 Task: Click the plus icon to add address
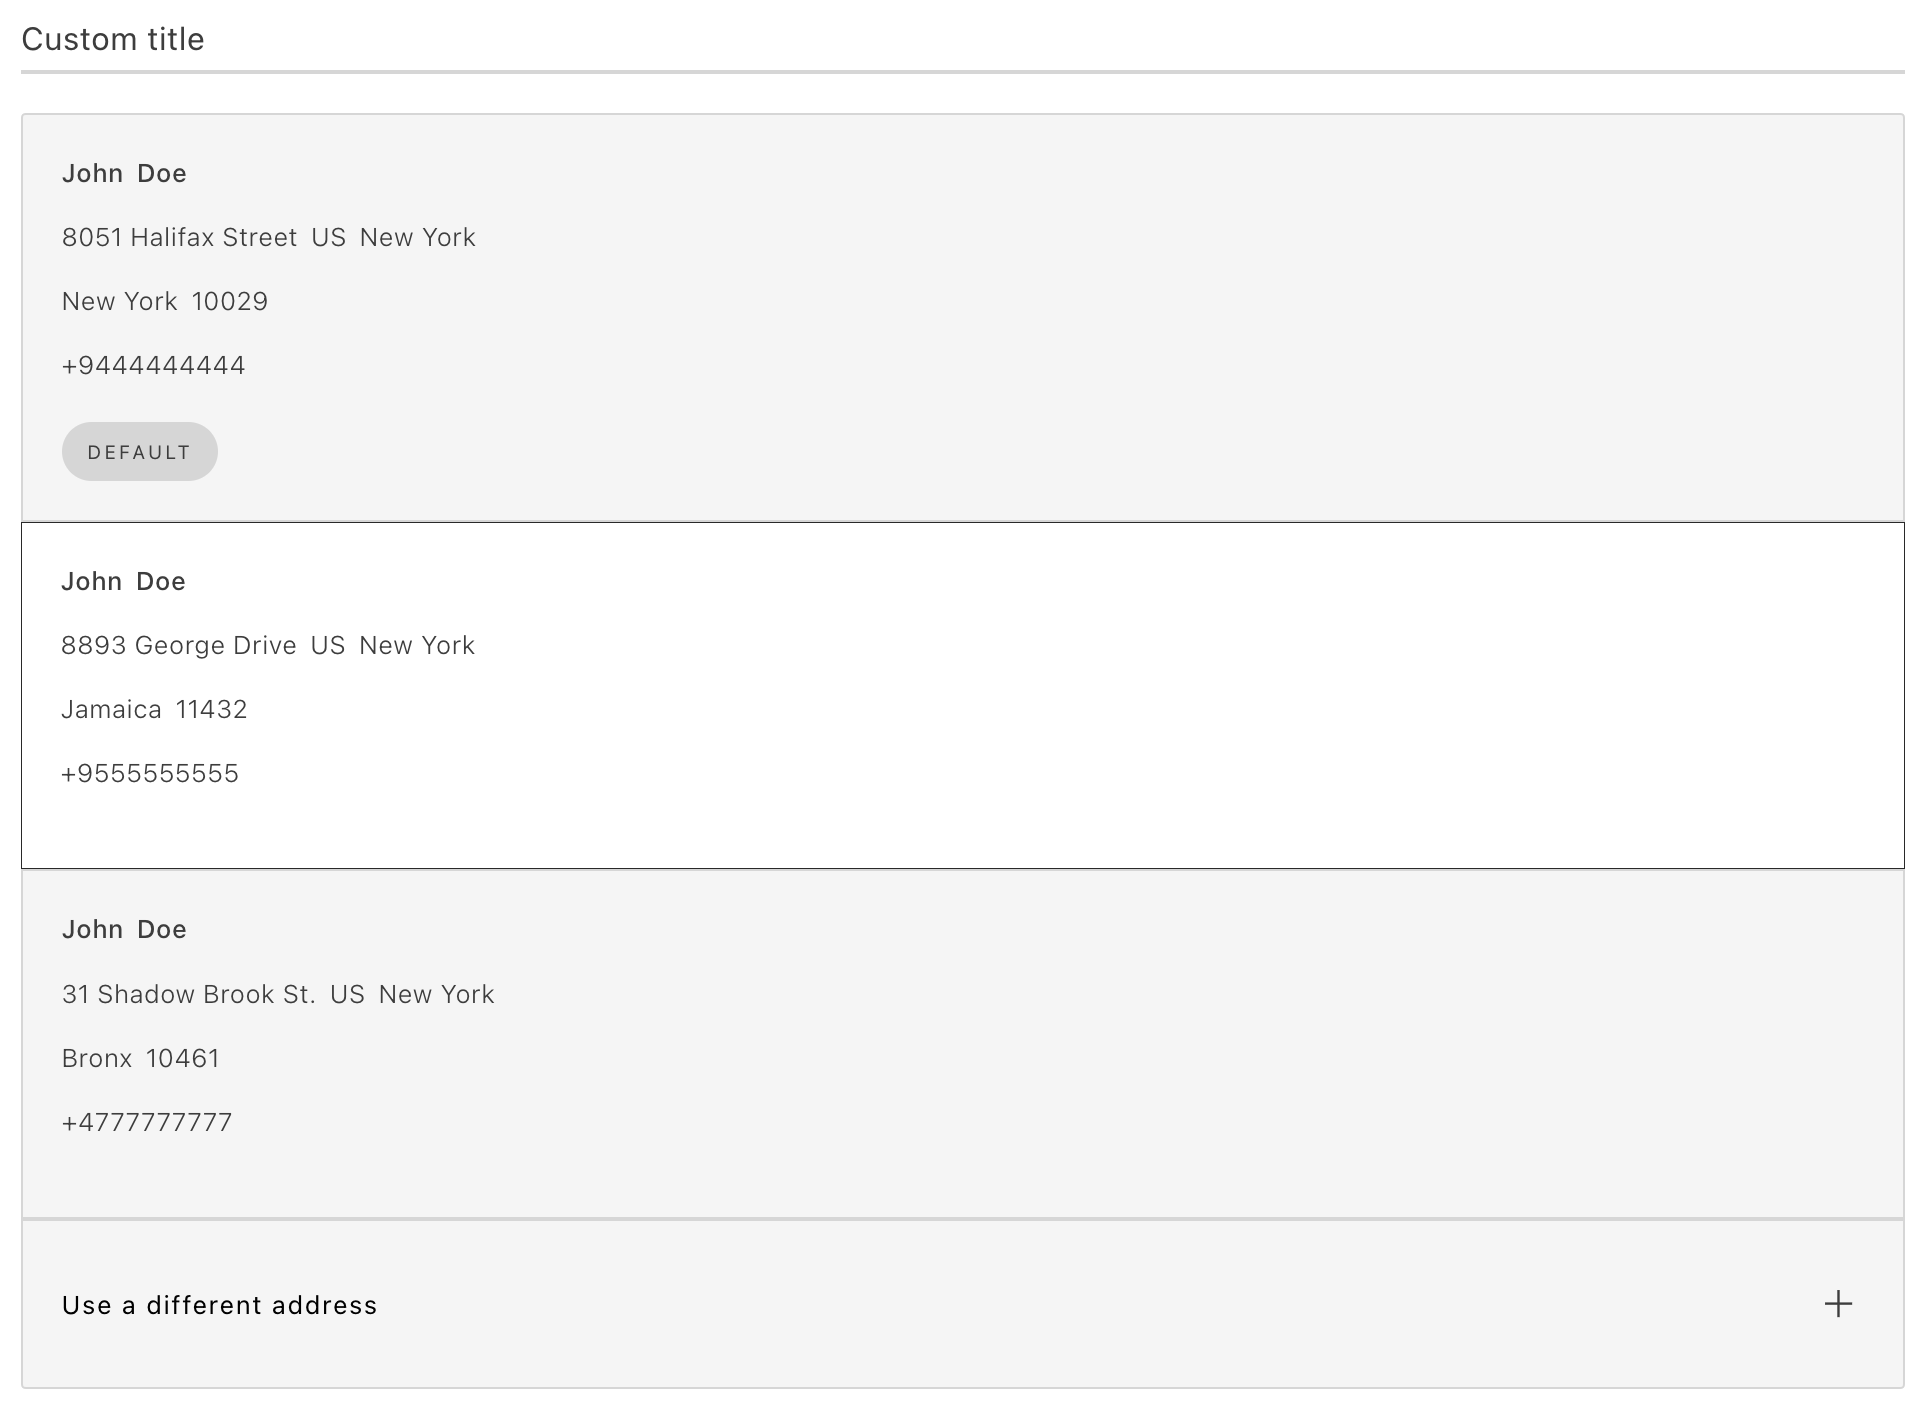click(1837, 1303)
